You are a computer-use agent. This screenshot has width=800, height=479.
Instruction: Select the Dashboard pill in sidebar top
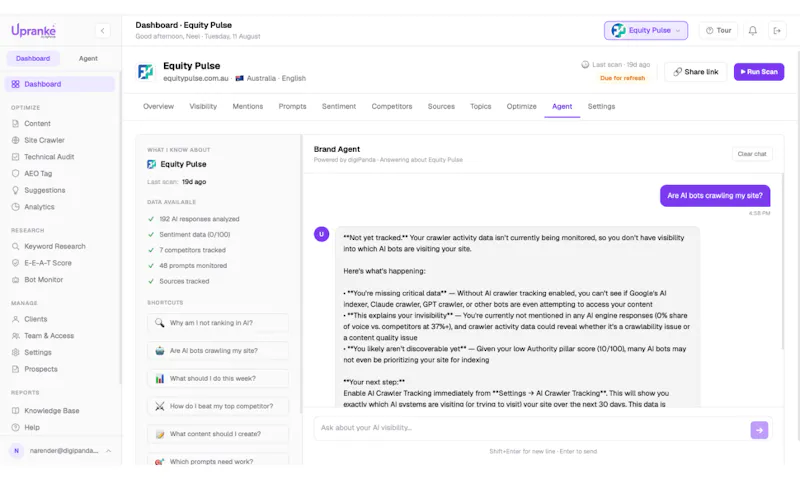pyautogui.click(x=33, y=59)
